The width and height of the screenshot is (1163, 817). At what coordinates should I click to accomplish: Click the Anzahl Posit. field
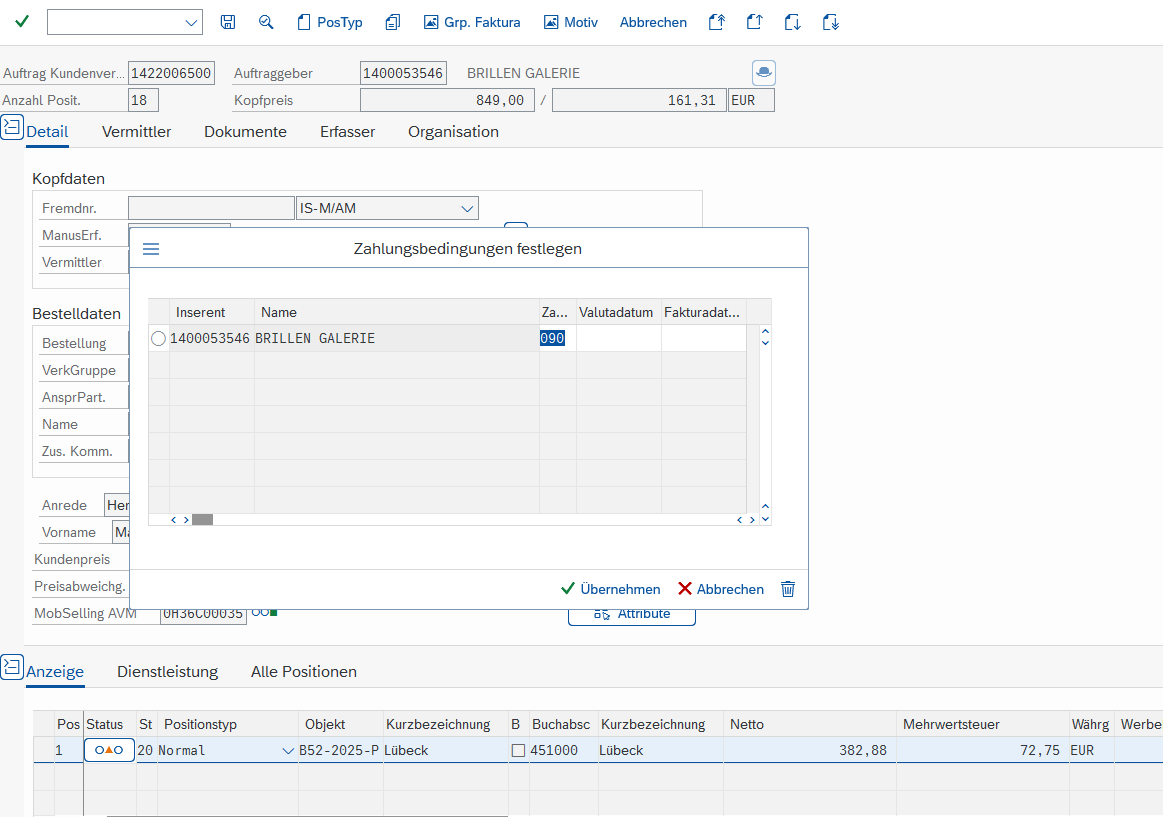(143, 100)
